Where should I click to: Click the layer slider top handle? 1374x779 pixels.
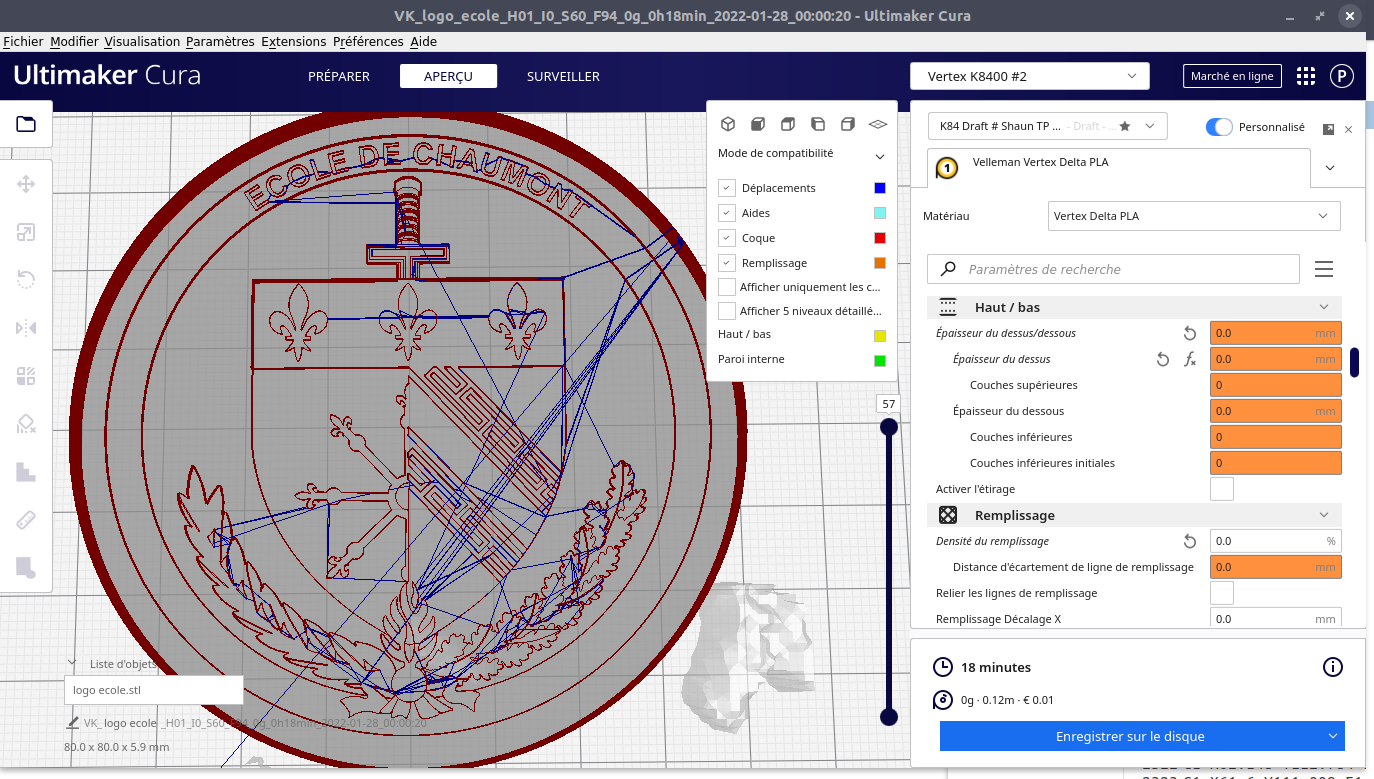click(x=888, y=428)
